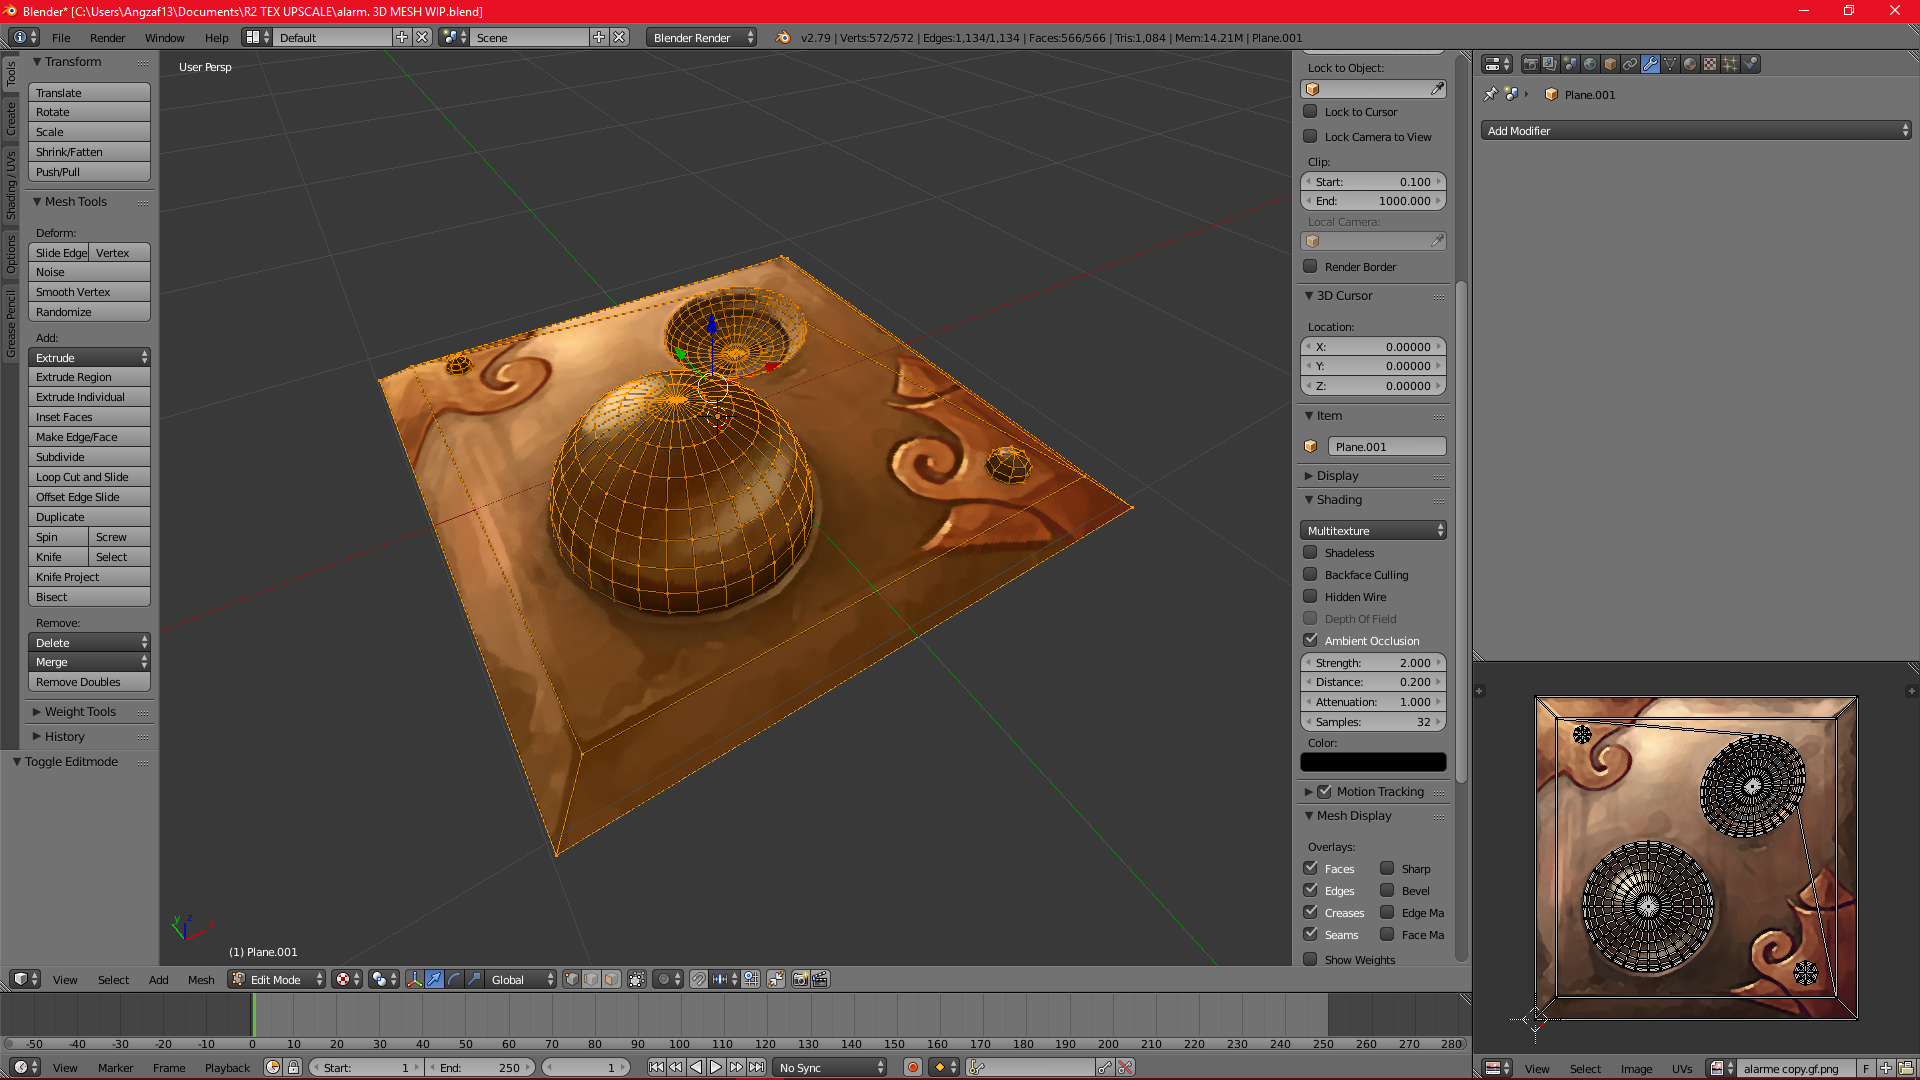Open the World properties globe tab
The image size is (1920, 1080).
(x=1590, y=64)
